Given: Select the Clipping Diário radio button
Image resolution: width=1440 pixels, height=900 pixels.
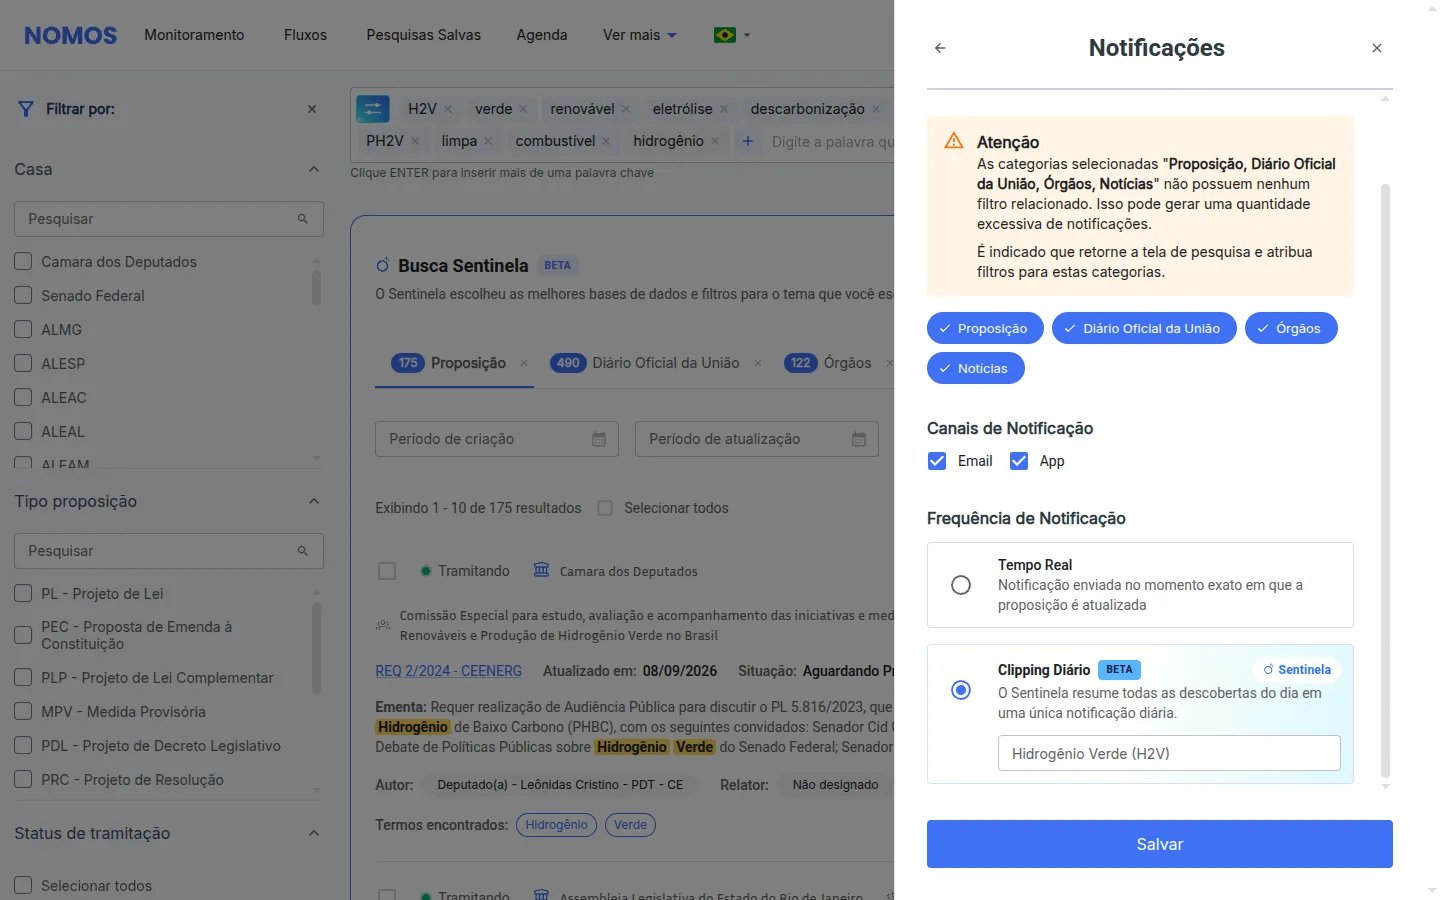Looking at the screenshot, I should (961, 690).
